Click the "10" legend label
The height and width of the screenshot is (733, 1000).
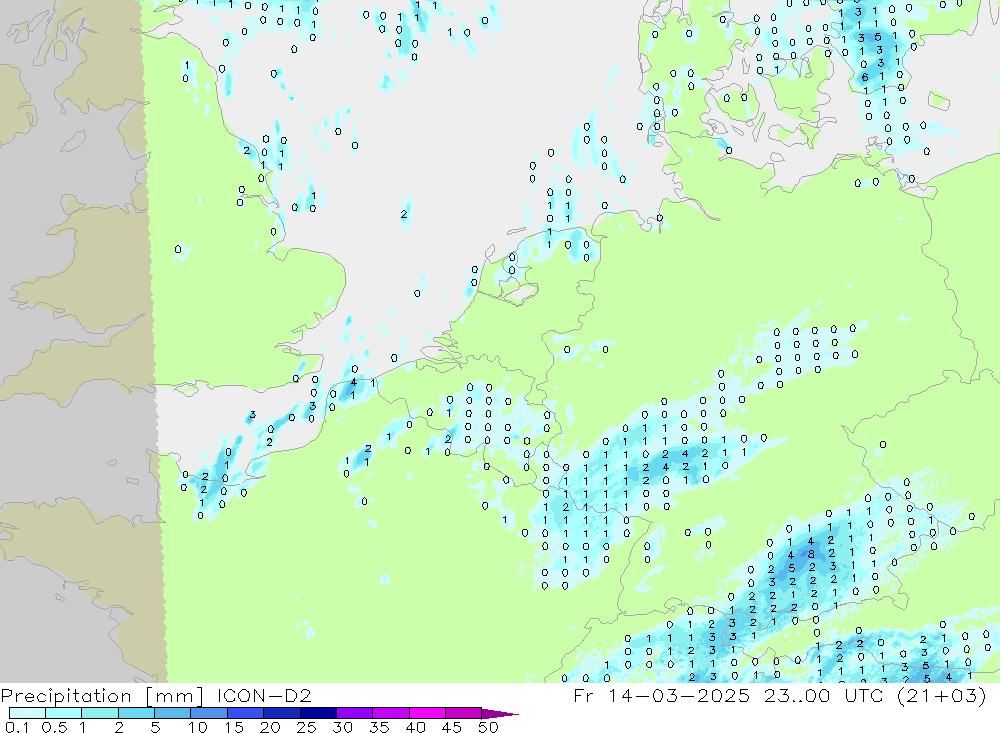click(197, 727)
